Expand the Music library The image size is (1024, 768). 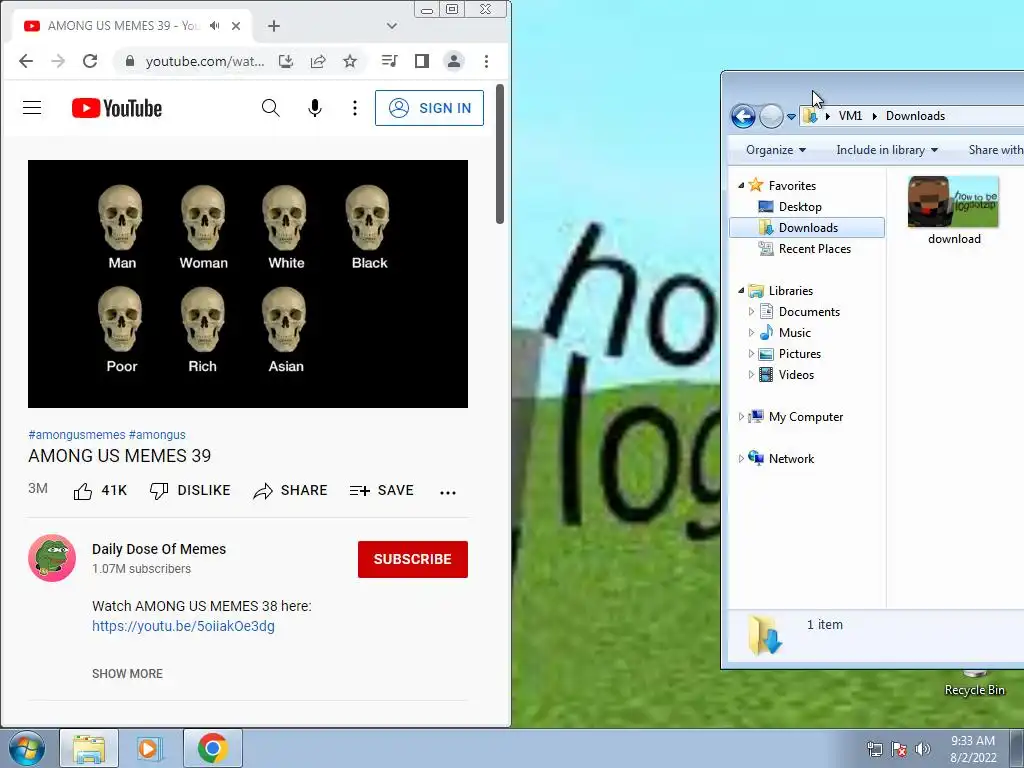coord(751,333)
